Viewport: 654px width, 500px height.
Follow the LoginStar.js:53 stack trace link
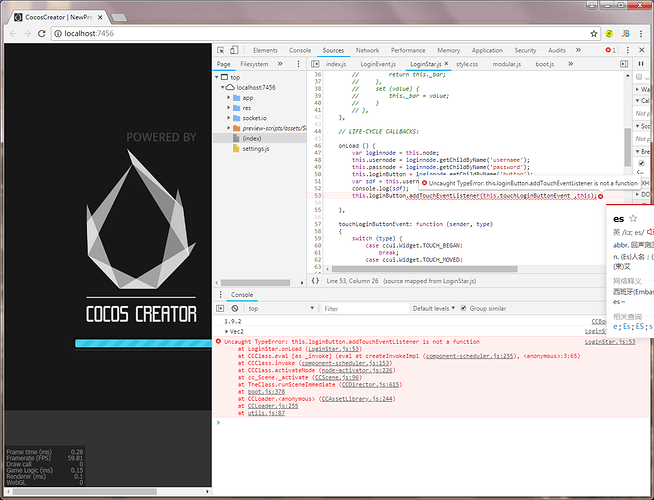click(335, 349)
